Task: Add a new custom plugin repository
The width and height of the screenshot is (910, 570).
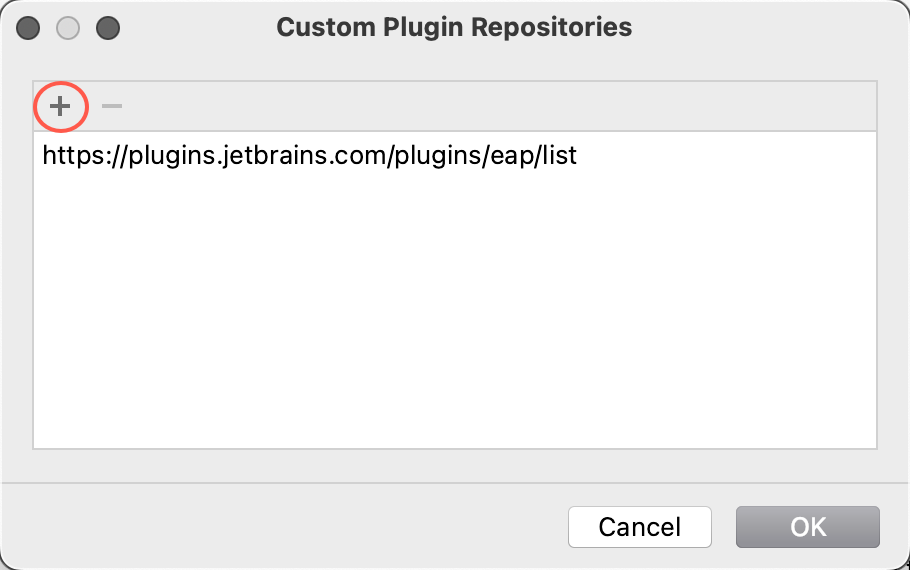Action: [x=60, y=106]
